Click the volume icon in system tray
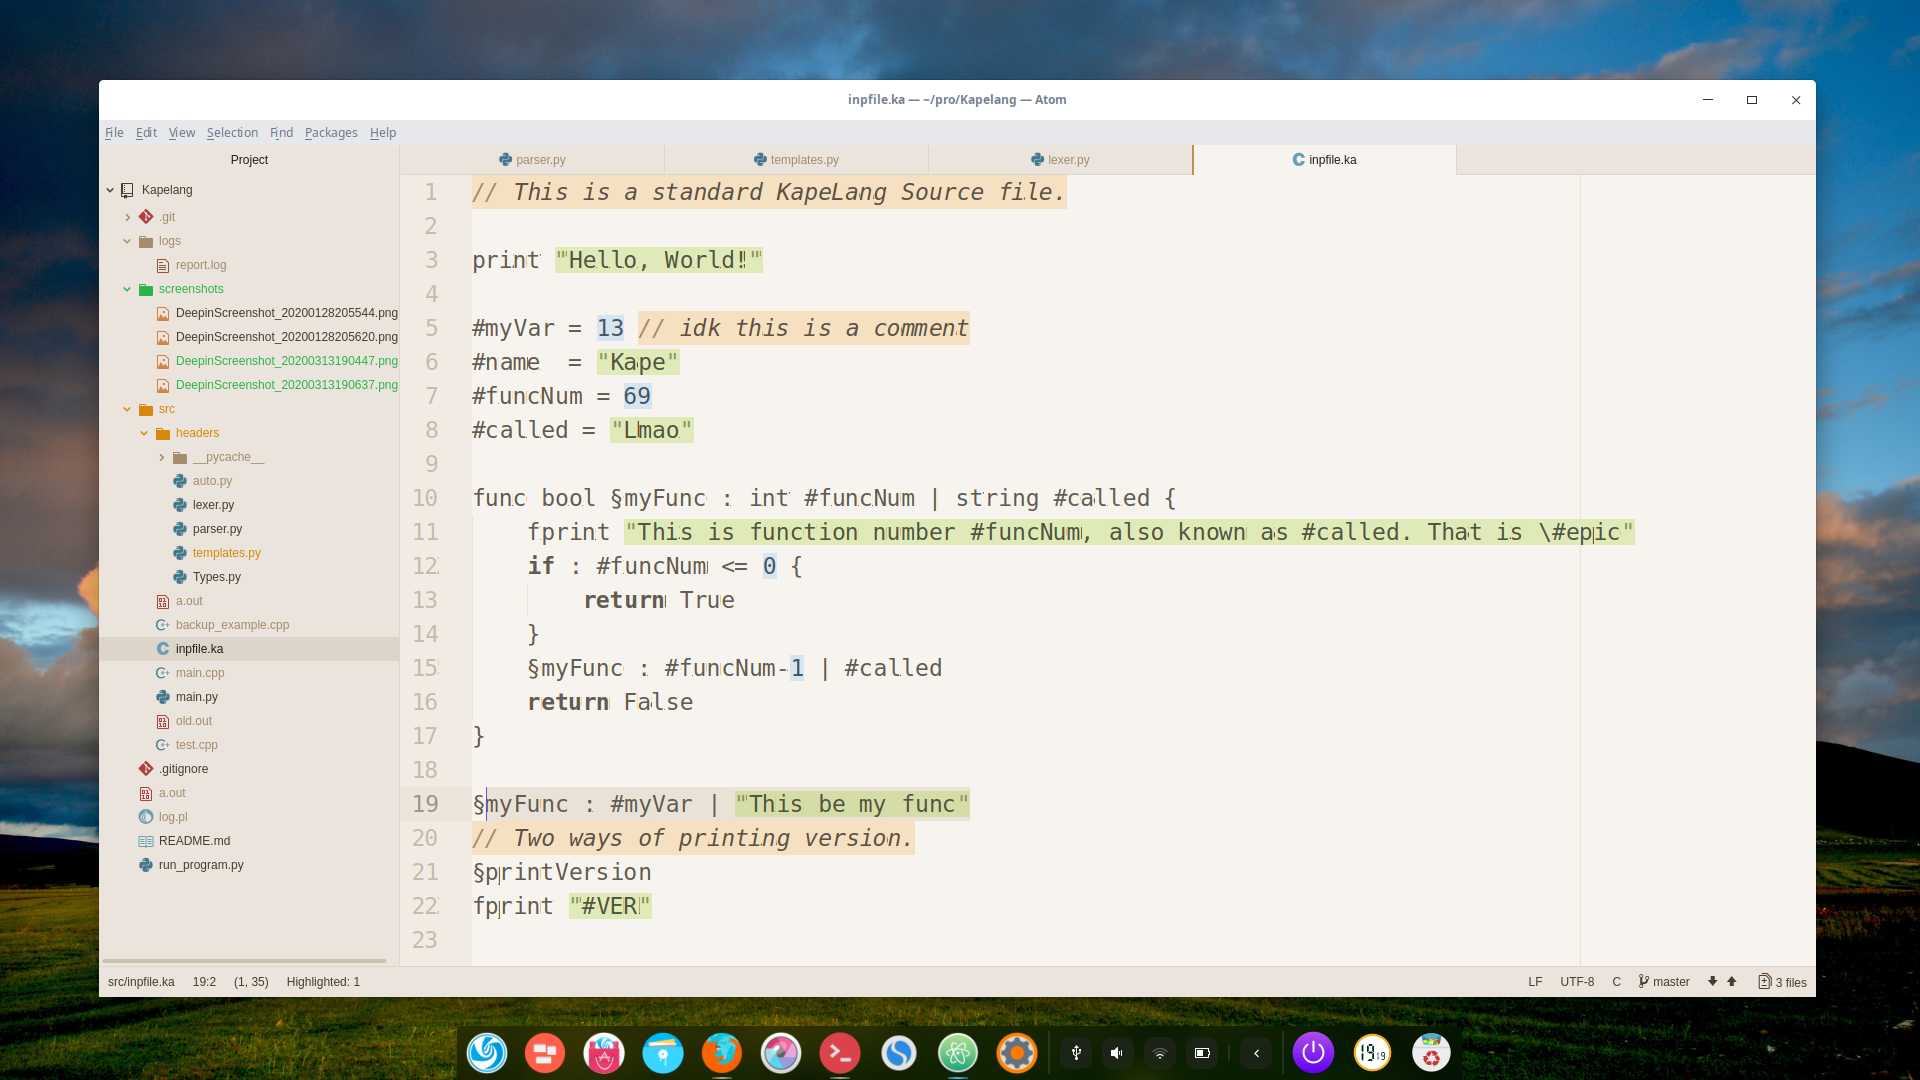 [x=1117, y=1053]
